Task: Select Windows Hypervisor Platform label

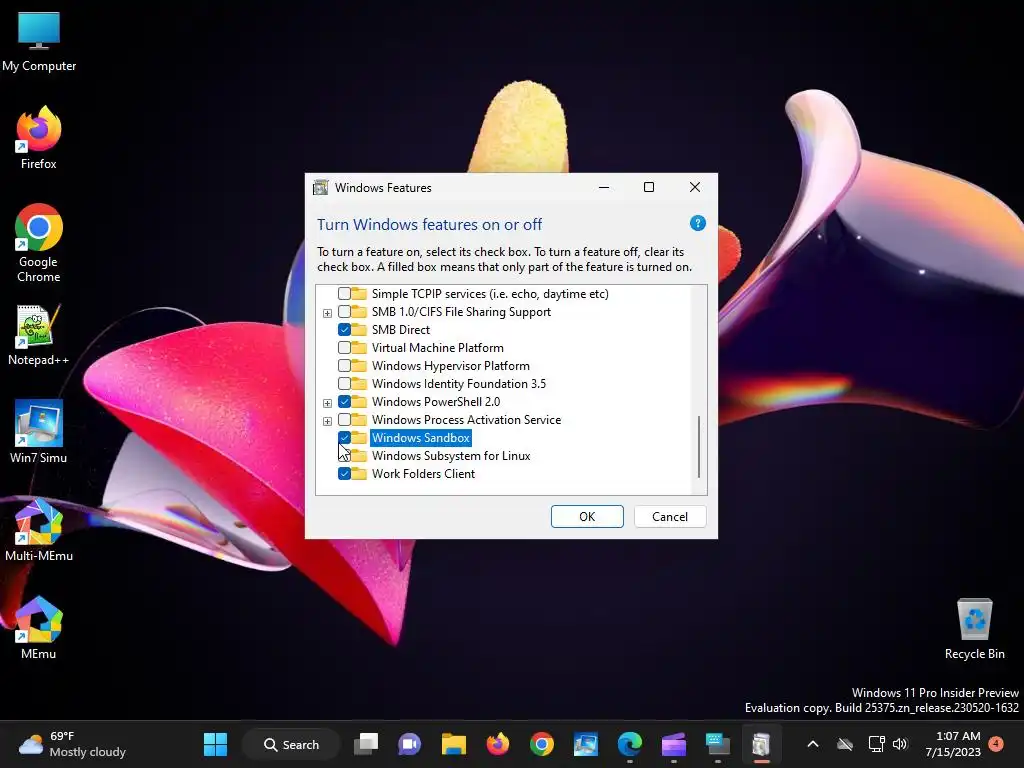Action: click(451, 366)
